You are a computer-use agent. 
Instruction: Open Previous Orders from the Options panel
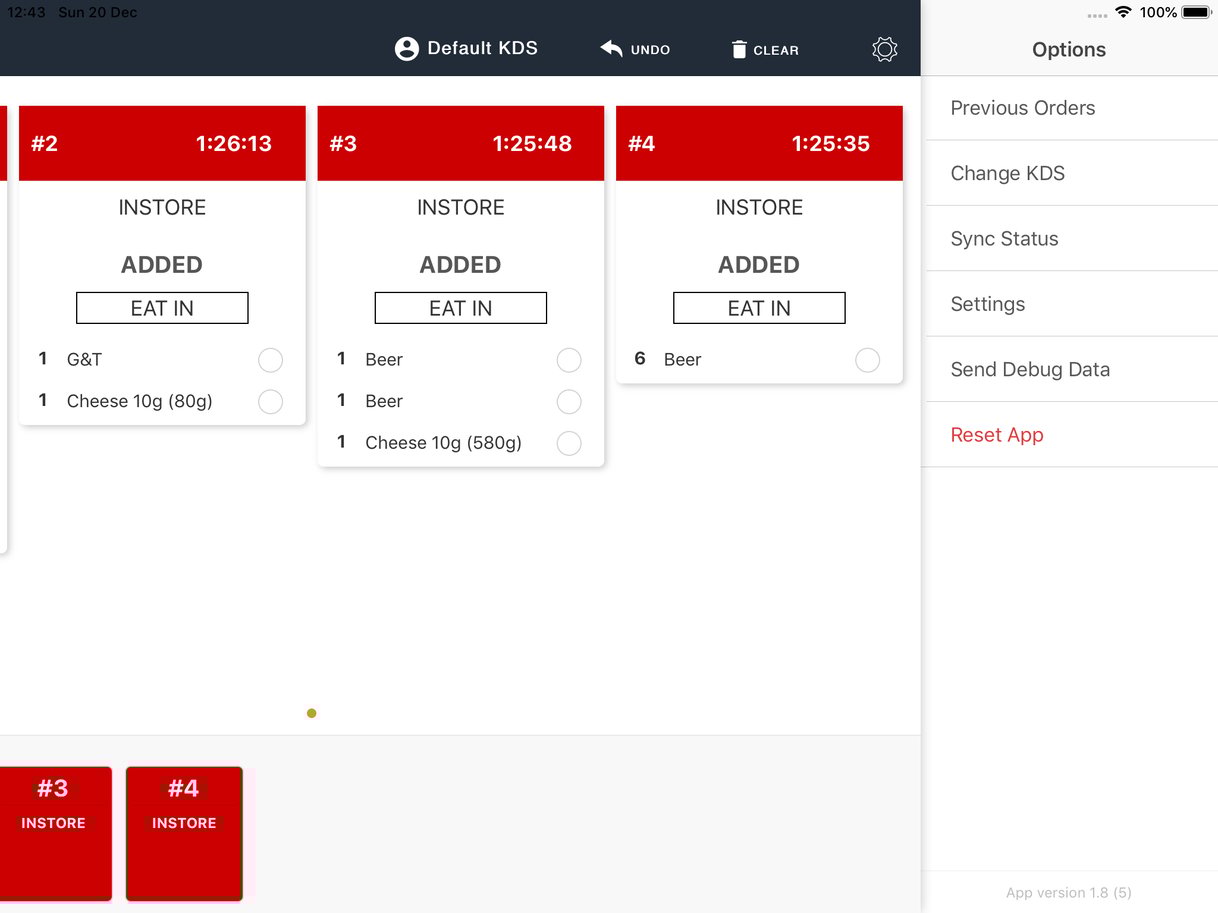click(1022, 108)
